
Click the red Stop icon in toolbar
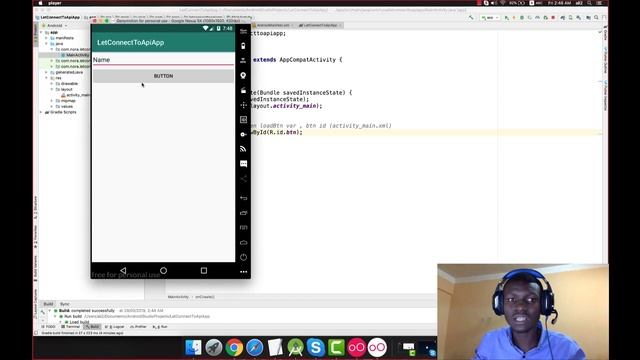[553, 18]
